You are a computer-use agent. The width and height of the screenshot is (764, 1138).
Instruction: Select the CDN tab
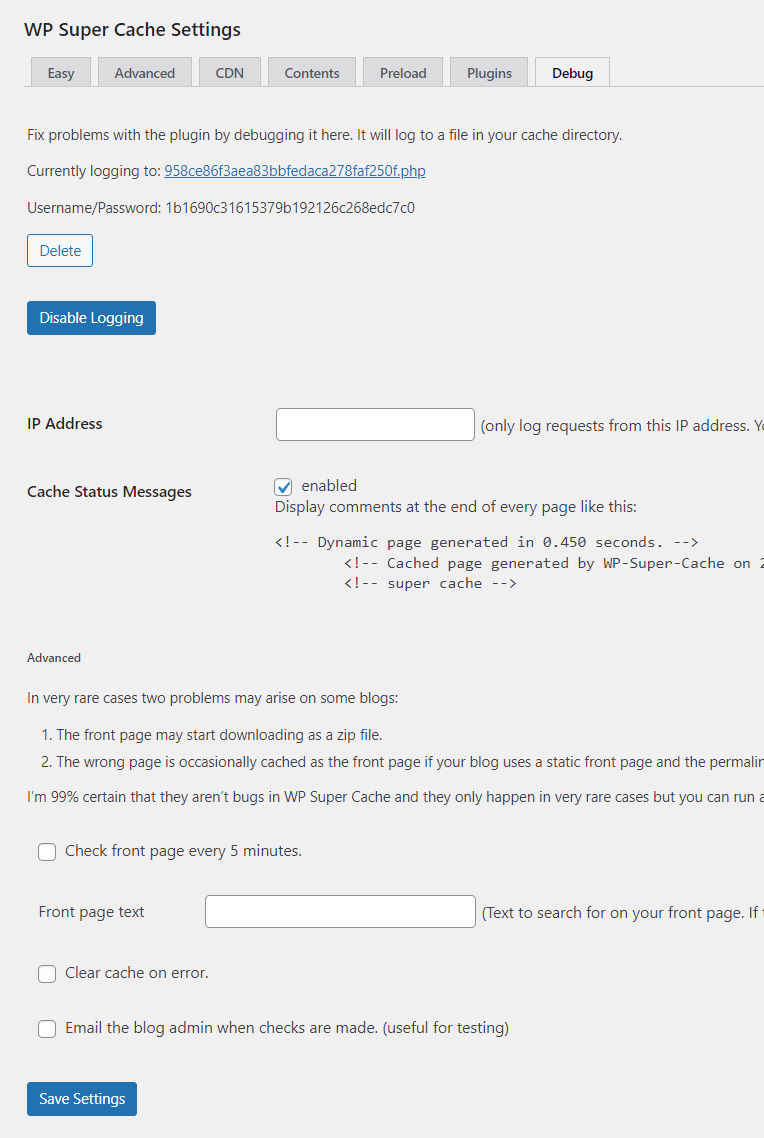pyautogui.click(x=229, y=73)
